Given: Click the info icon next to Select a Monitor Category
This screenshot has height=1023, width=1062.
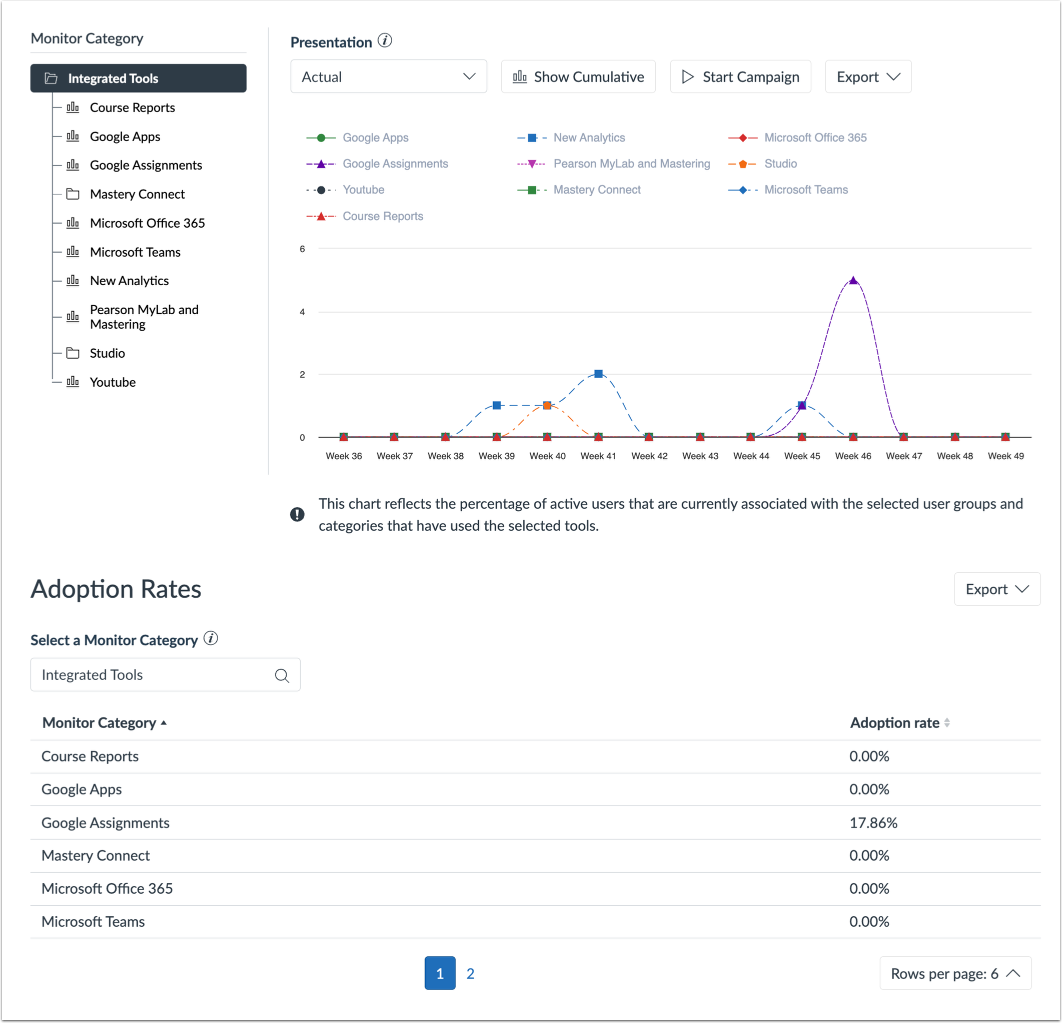Looking at the screenshot, I should (x=211, y=638).
